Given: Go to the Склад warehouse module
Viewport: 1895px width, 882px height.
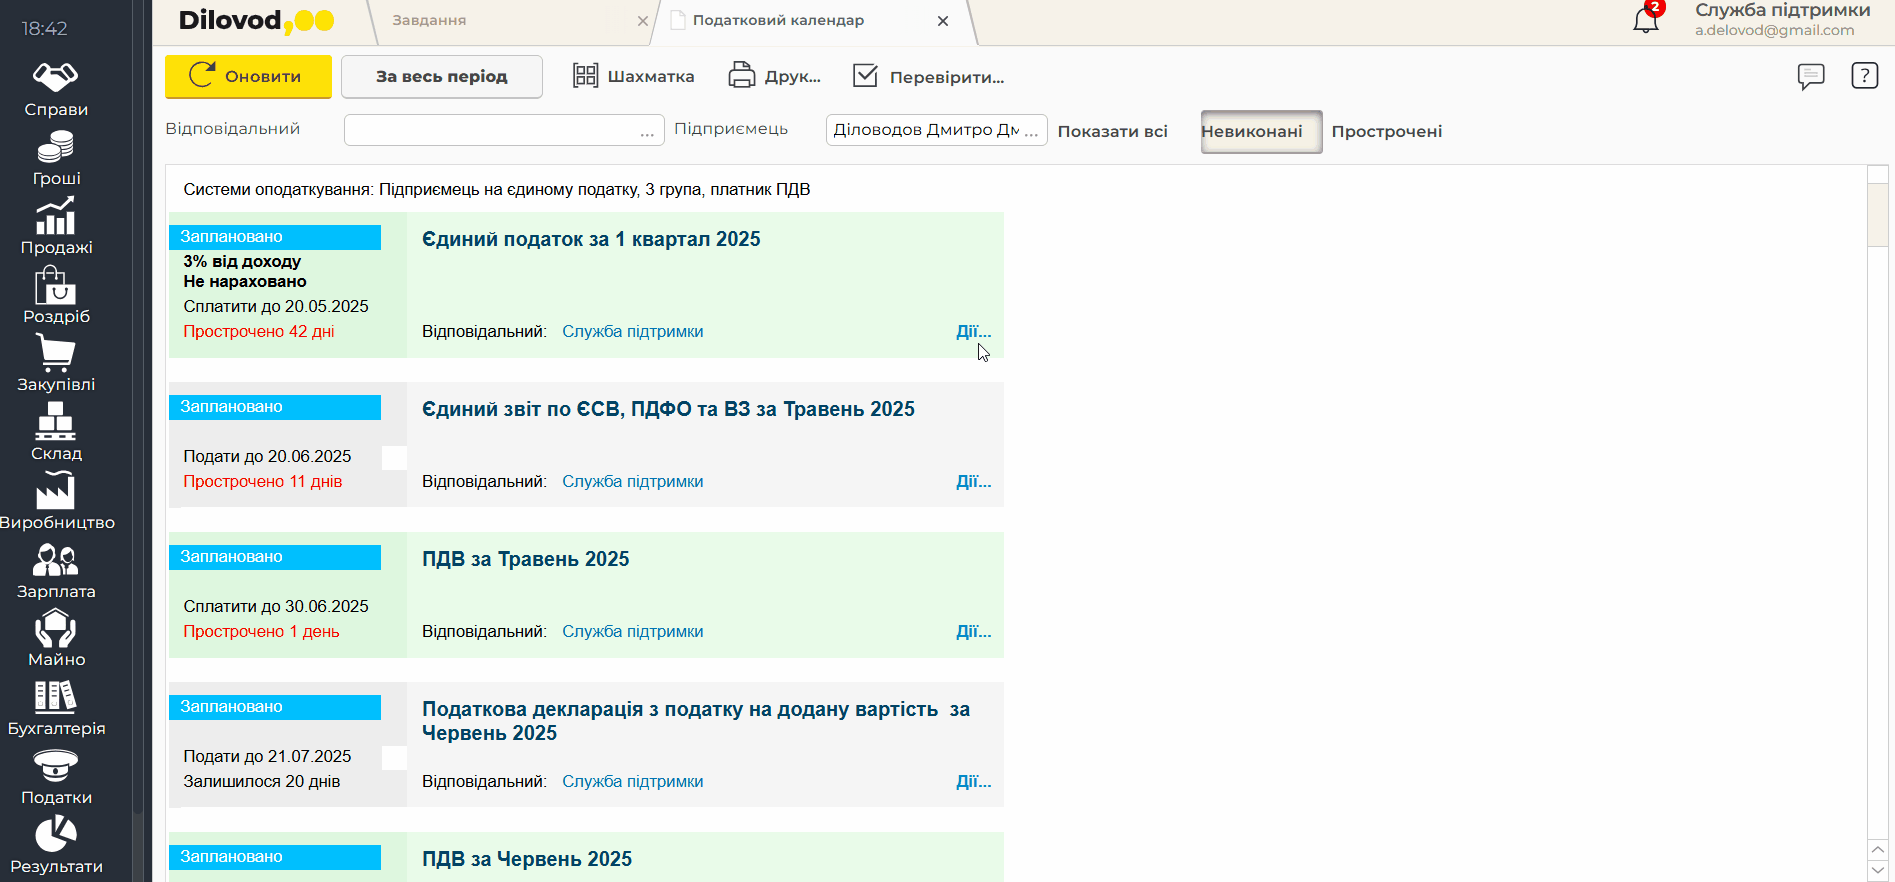Looking at the screenshot, I should tap(56, 433).
